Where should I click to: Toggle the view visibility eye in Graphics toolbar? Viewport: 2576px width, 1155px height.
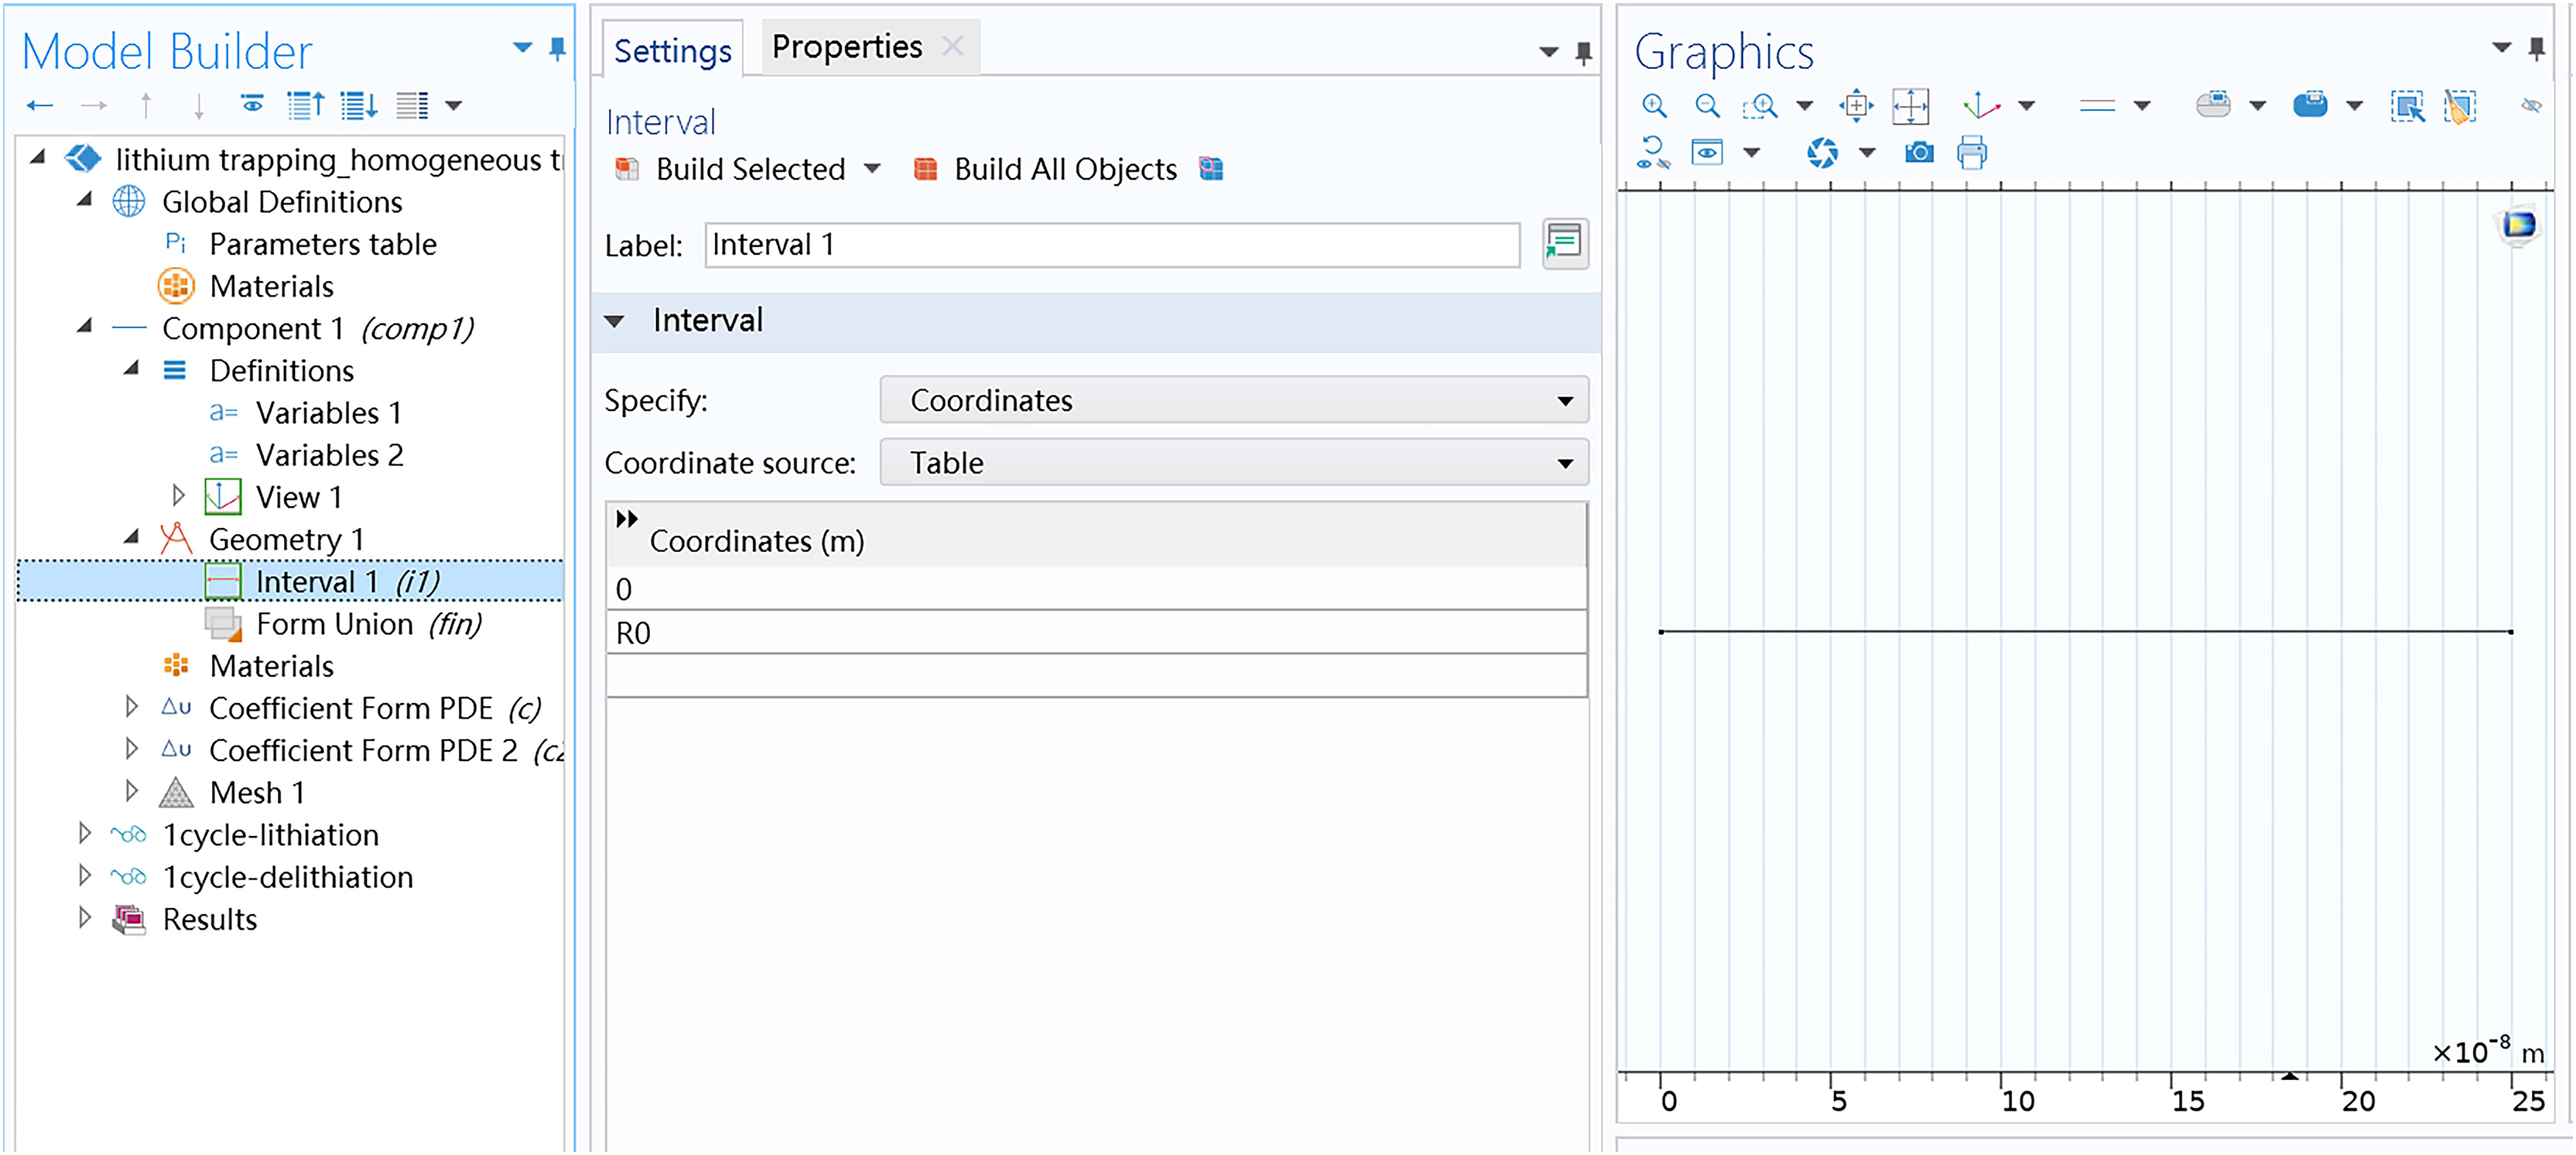click(x=1707, y=153)
